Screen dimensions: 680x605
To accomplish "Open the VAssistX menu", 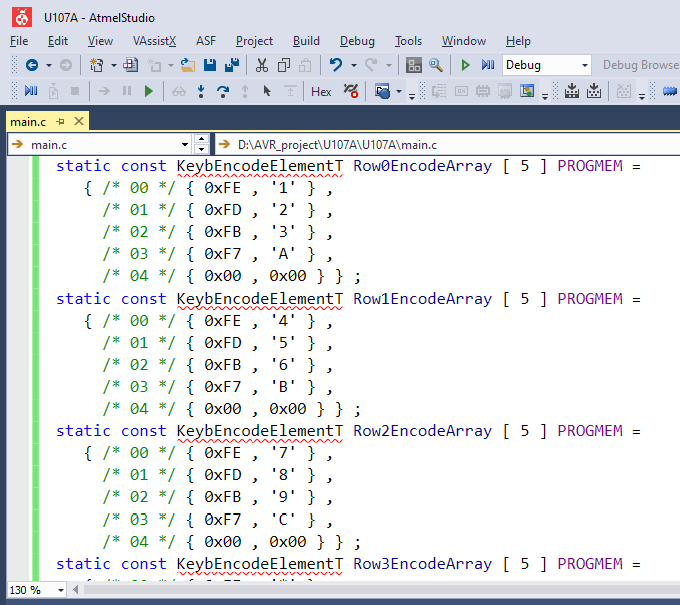I will click(x=154, y=41).
